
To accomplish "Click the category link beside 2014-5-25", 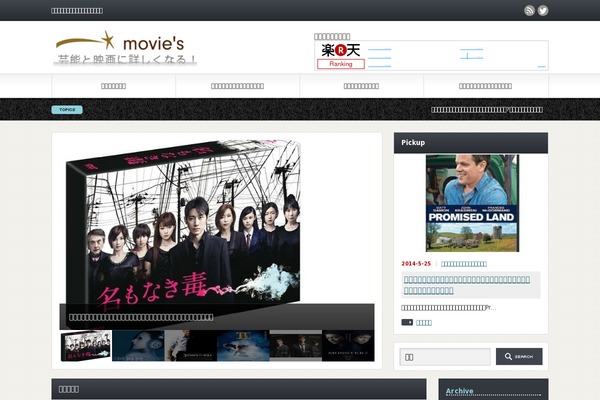I will tap(464, 264).
